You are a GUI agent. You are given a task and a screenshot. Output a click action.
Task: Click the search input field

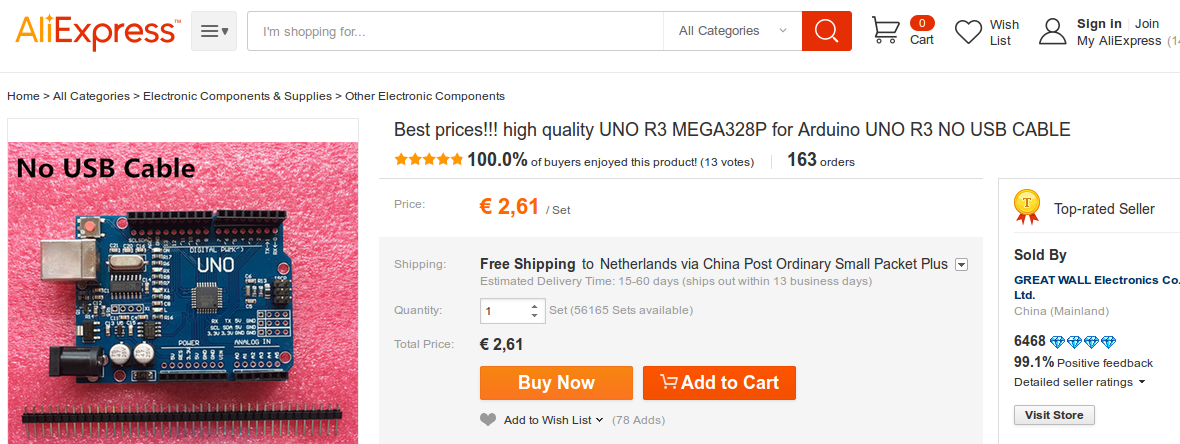click(x=455, y=31)
